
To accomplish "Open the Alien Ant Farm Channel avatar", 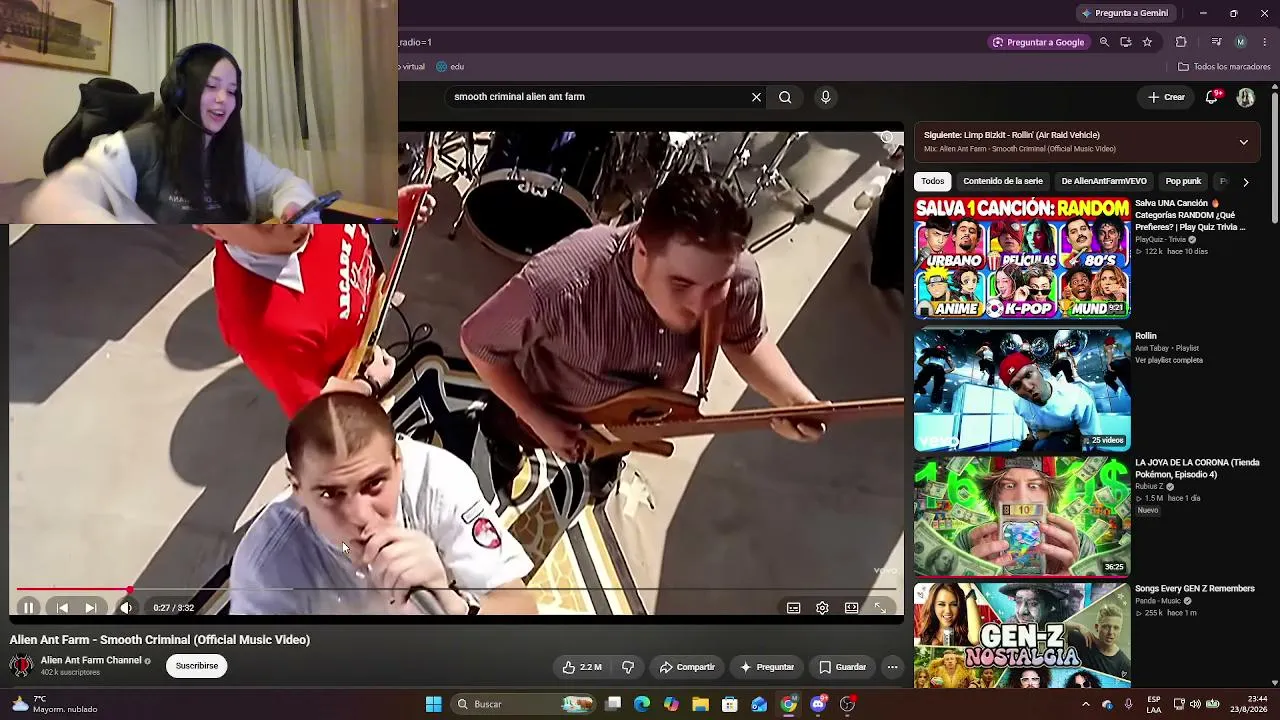I will [x=21, y=665].
